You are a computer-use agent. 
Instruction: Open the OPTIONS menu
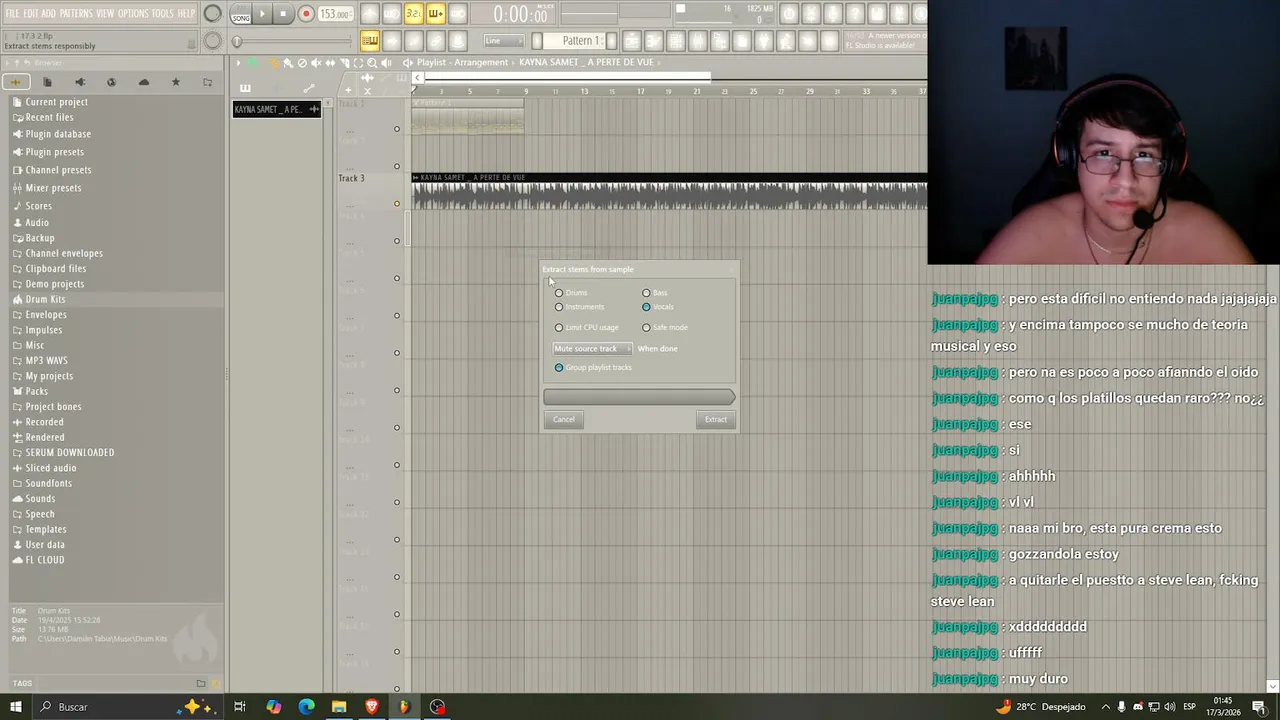tap(133, 13)
